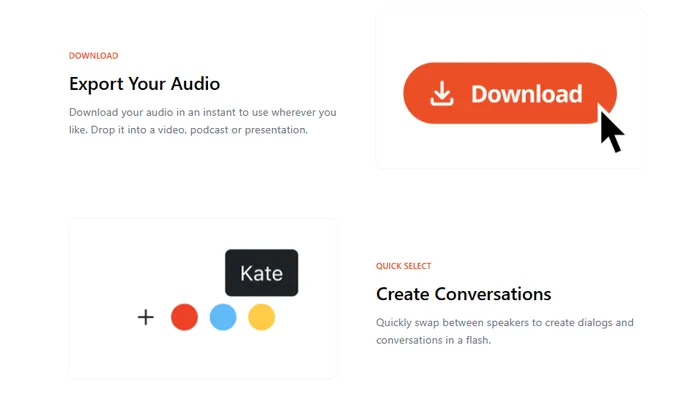Click the orange DOWNLOAD section label

[x=93, y=56]
